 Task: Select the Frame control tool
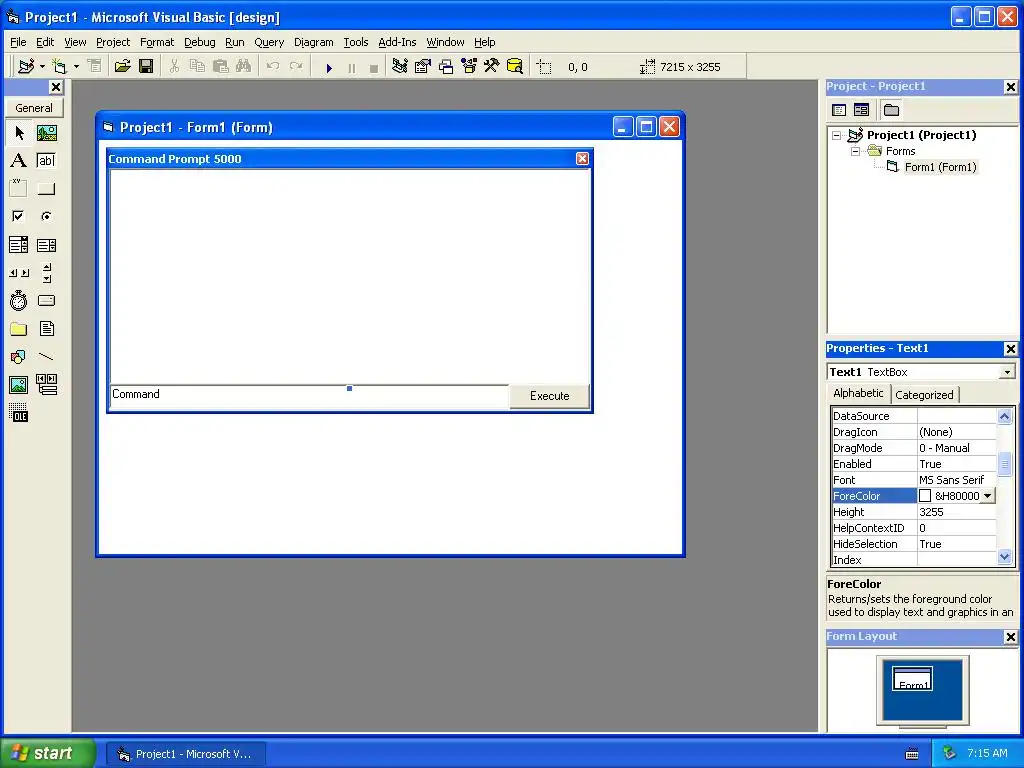point(19,189)
